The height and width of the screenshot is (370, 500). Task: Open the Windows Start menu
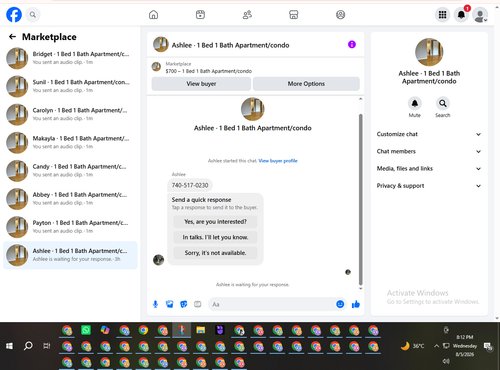coord(9,346)
